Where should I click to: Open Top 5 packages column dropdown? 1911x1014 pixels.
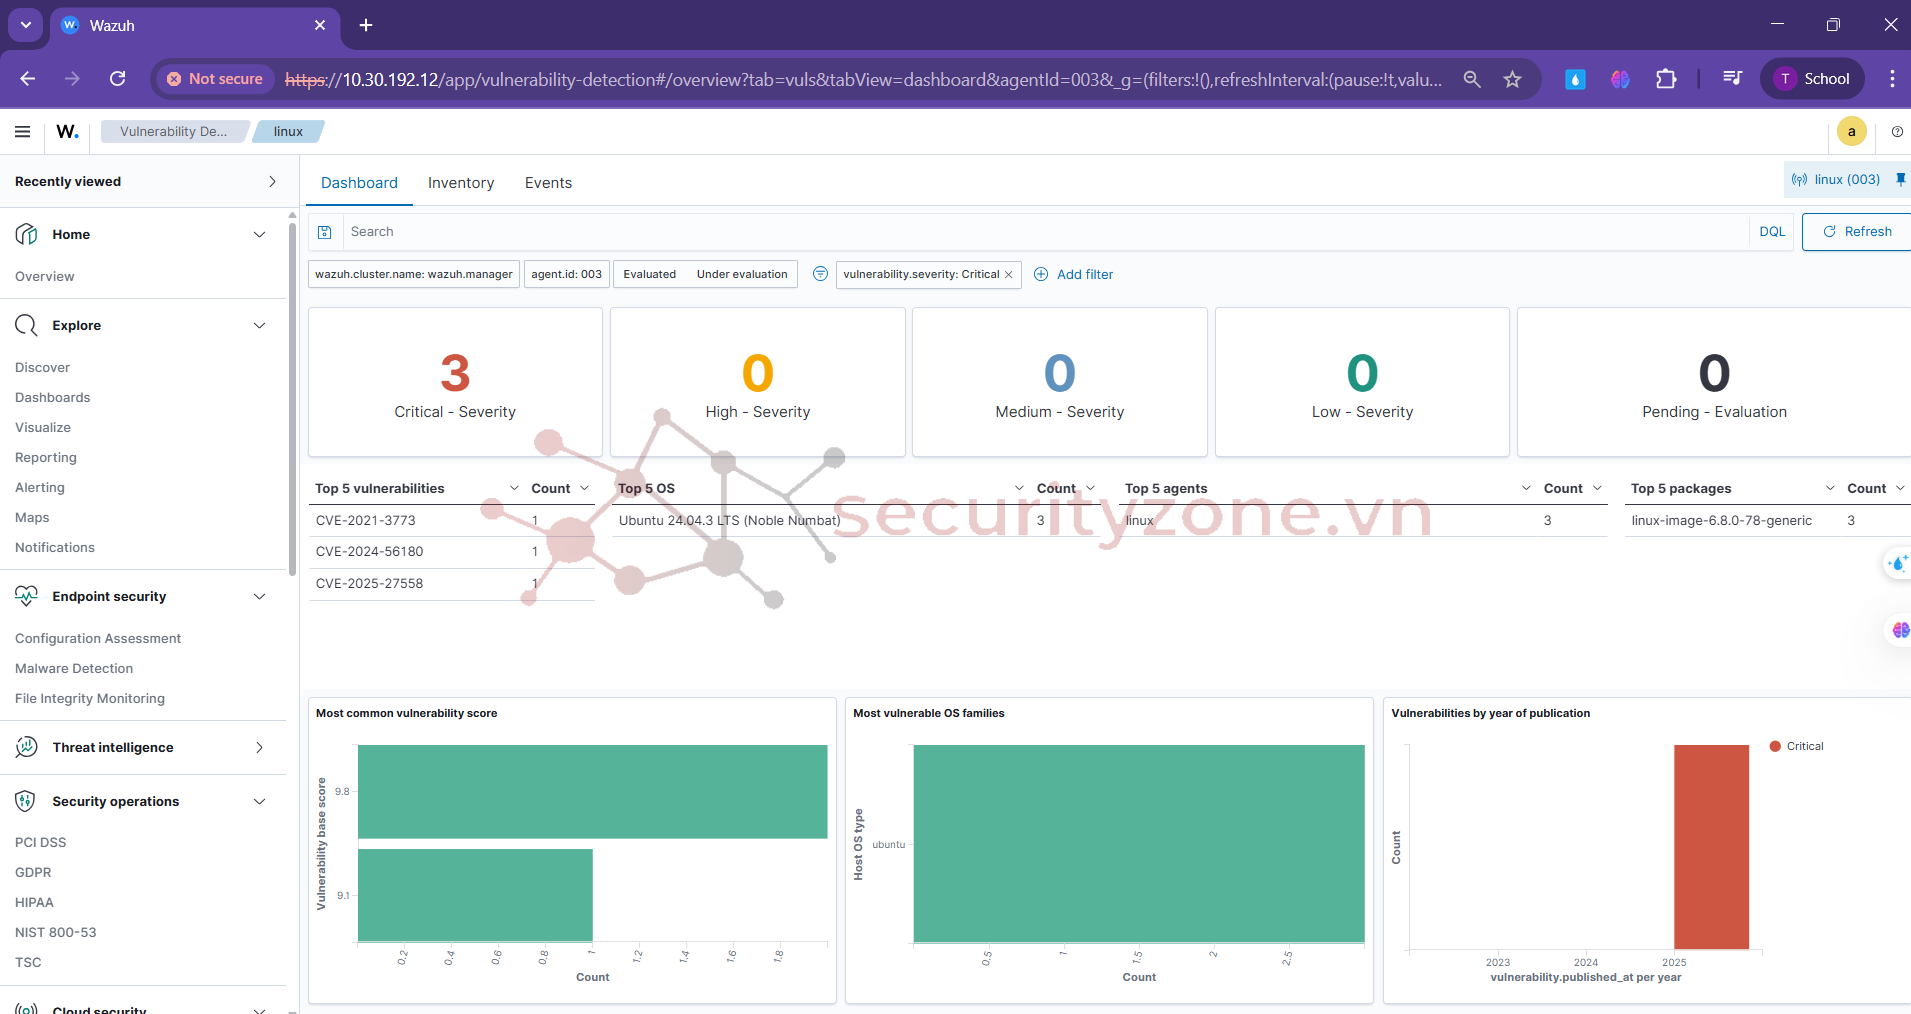1830,488
